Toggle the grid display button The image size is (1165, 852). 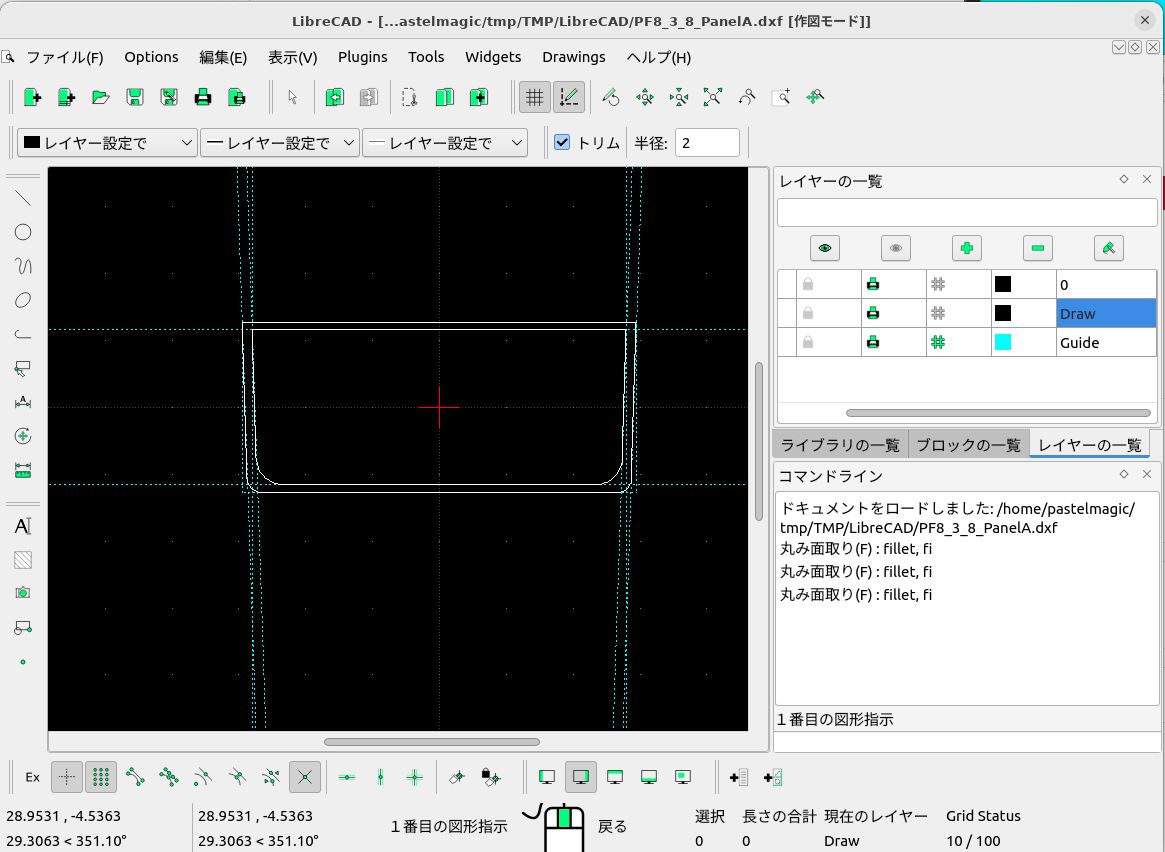point(534,97)
